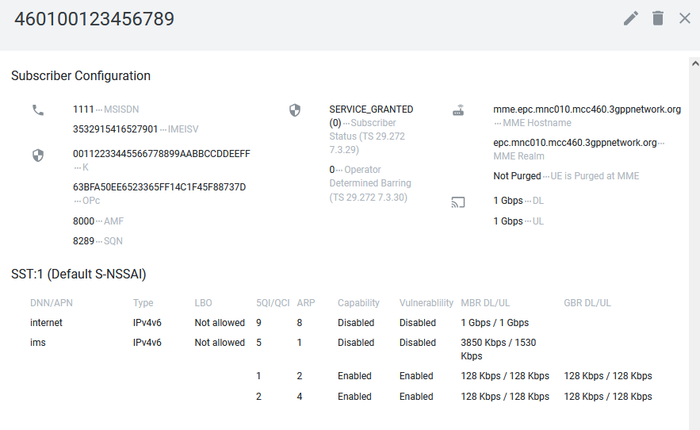Click the MME hostname text
Screen dimensions: 700x430
[x=587, y=109]
